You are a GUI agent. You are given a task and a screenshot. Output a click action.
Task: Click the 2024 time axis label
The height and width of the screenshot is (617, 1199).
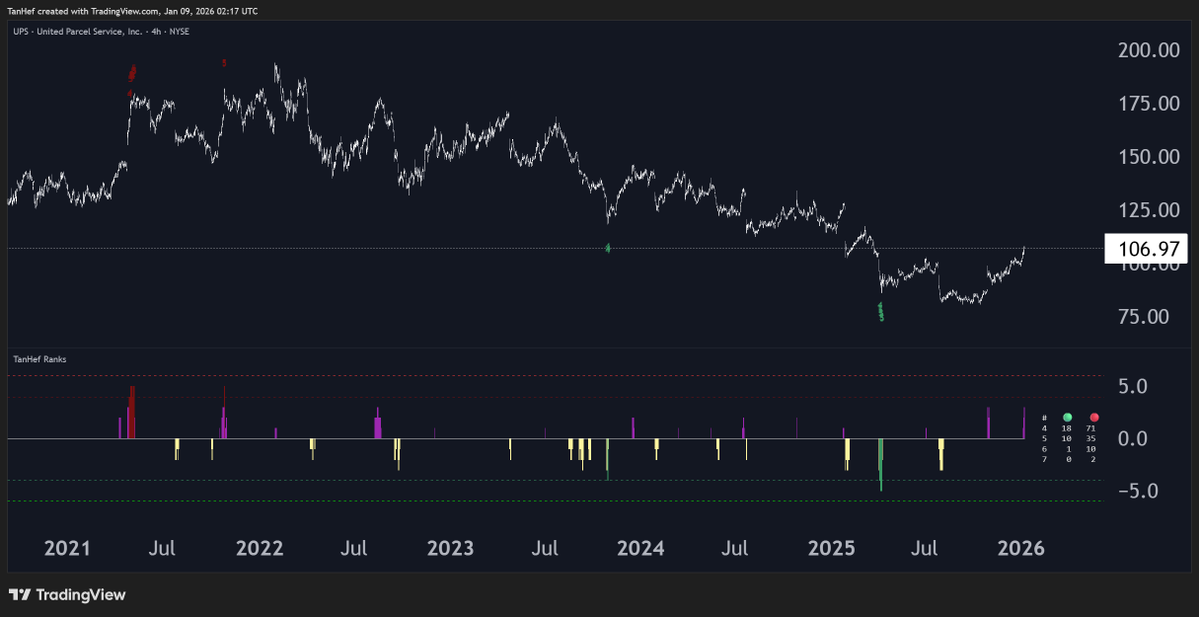[641, 548]
